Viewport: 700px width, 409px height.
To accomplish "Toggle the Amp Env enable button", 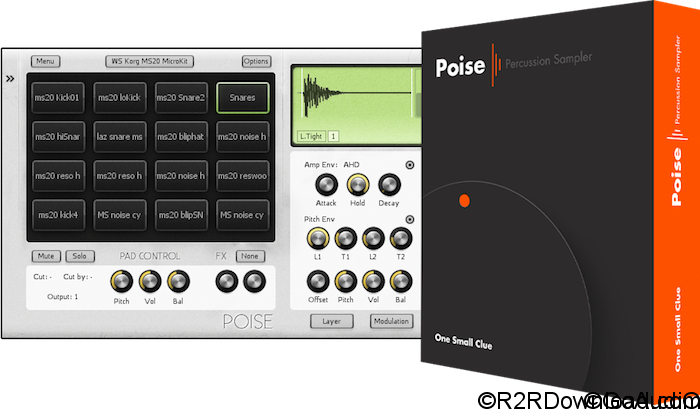I will (x=410, y=165).
